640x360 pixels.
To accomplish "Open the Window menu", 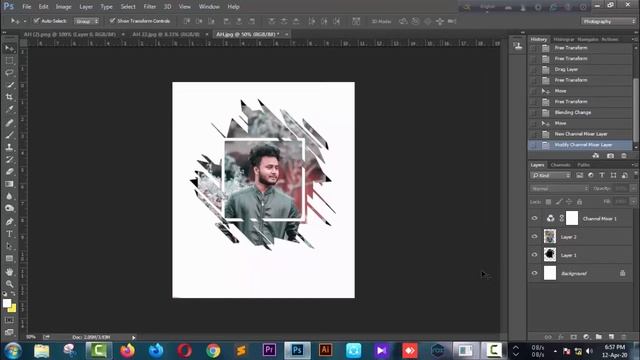I will 209,7.
